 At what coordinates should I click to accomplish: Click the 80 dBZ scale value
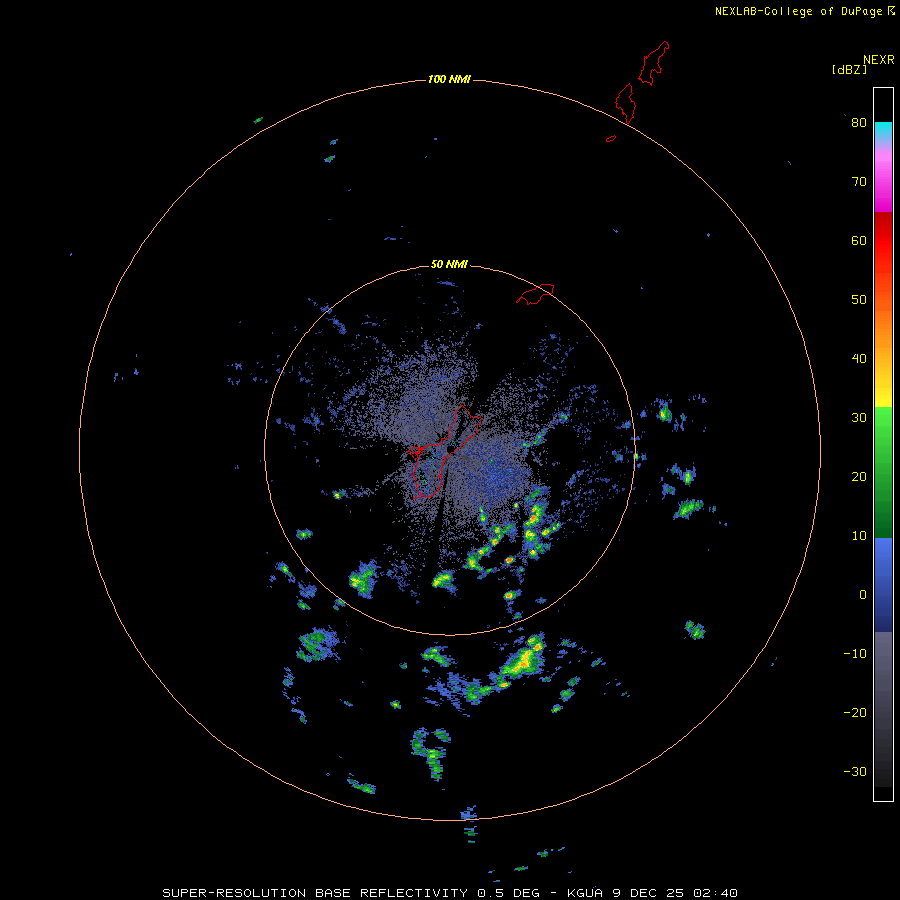[859, 122]
